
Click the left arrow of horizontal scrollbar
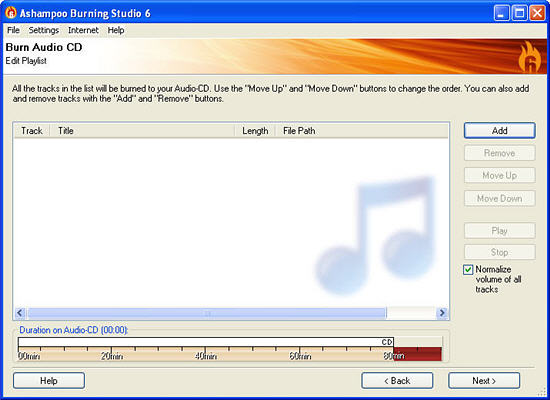coord(20,312)
